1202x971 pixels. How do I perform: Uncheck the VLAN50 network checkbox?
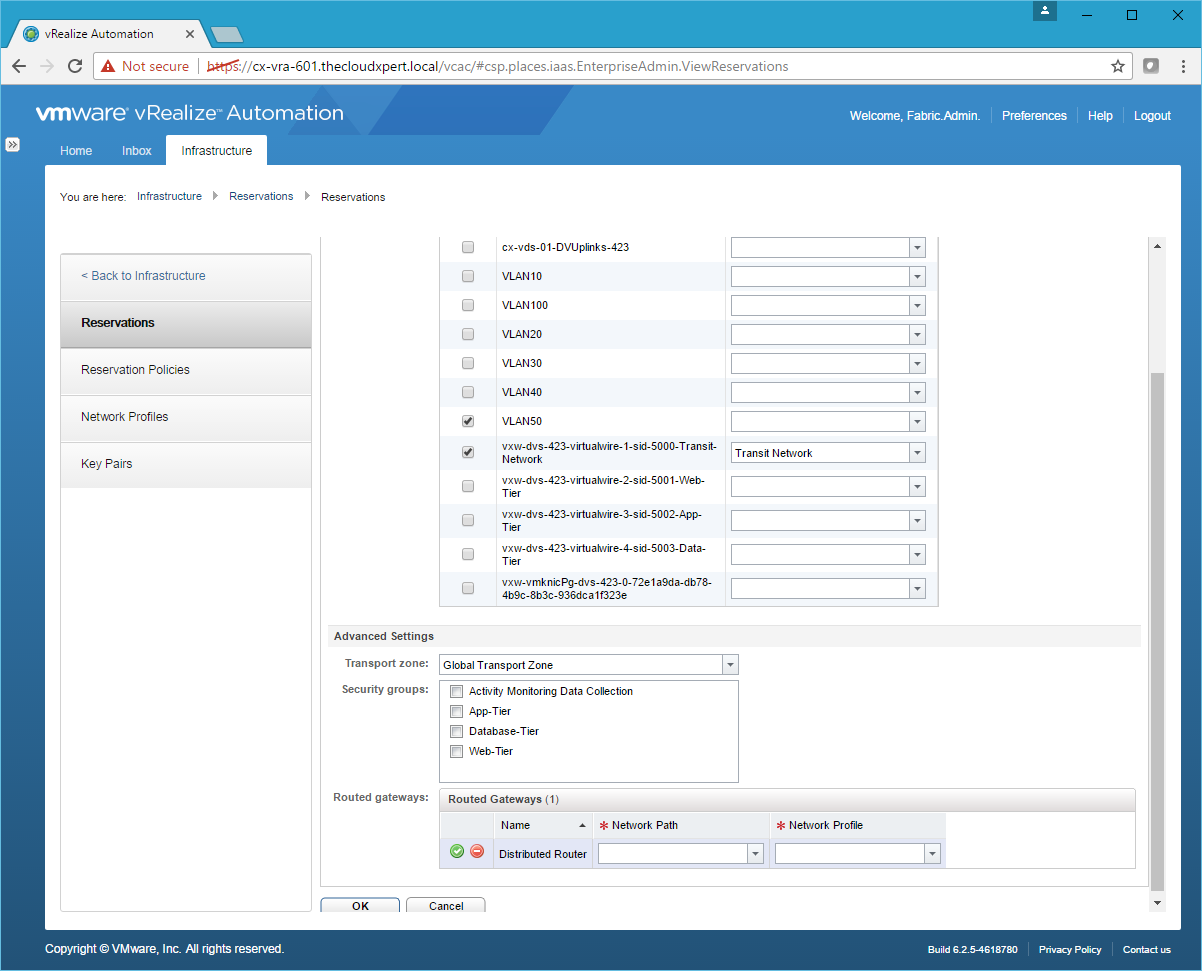click(x=467, y=421)
